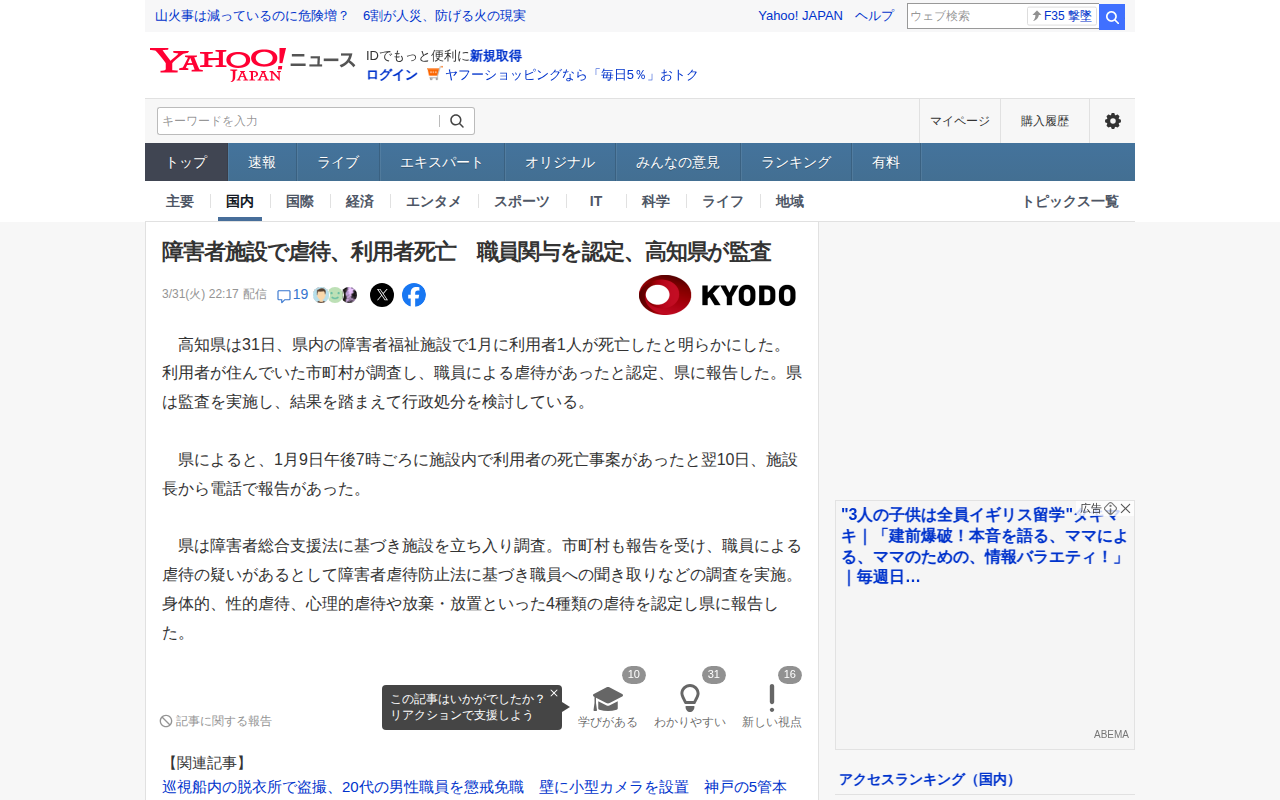Select the 有料 navigation tab
The height and width of the screenshot is (800, 1280).
[886, 162]
